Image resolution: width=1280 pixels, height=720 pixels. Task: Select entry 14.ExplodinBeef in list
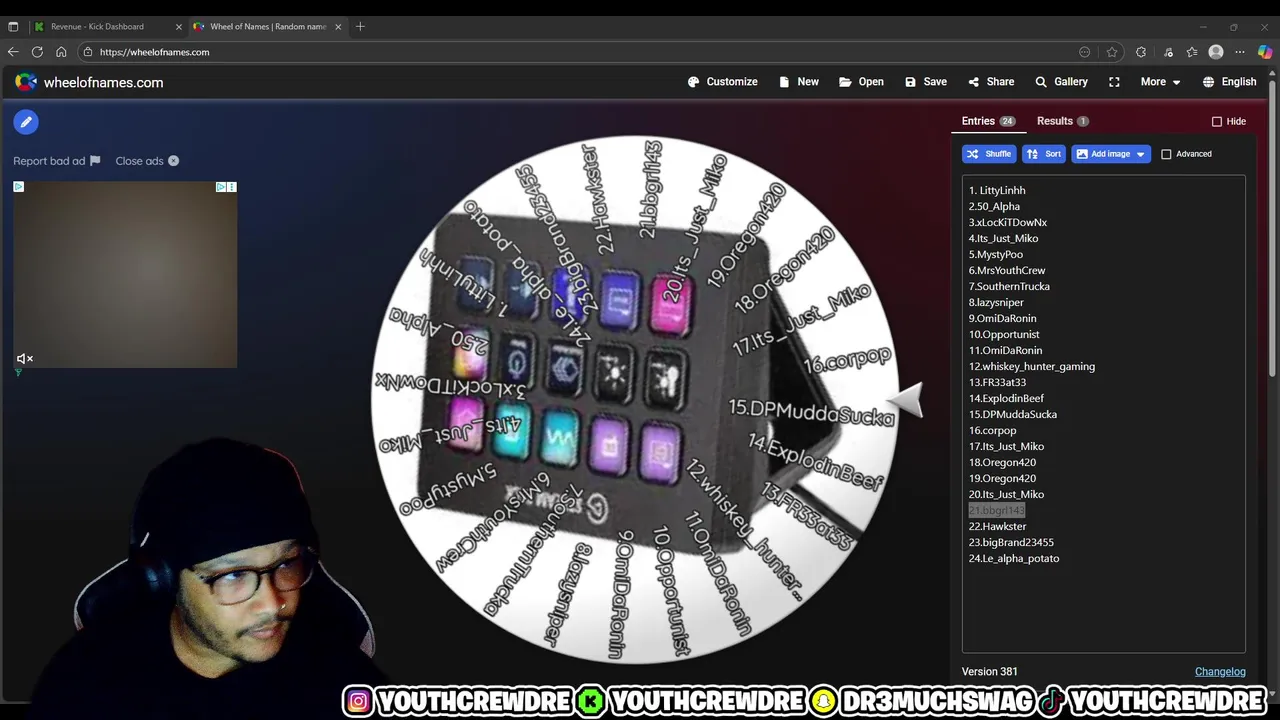1006,398
